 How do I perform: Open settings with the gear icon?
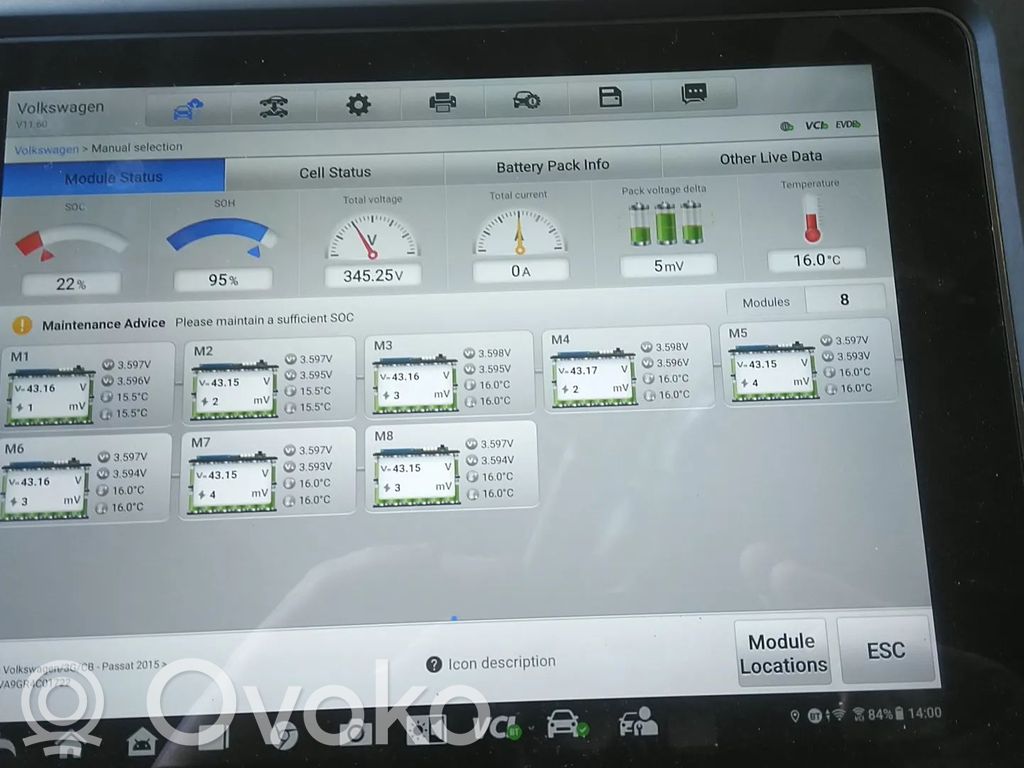(x=358, y=104)
